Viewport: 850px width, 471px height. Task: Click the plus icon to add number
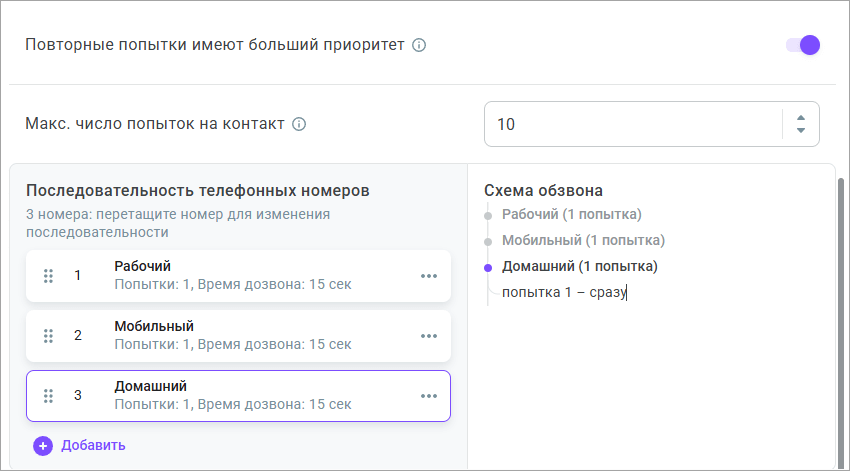click(43, 446)
